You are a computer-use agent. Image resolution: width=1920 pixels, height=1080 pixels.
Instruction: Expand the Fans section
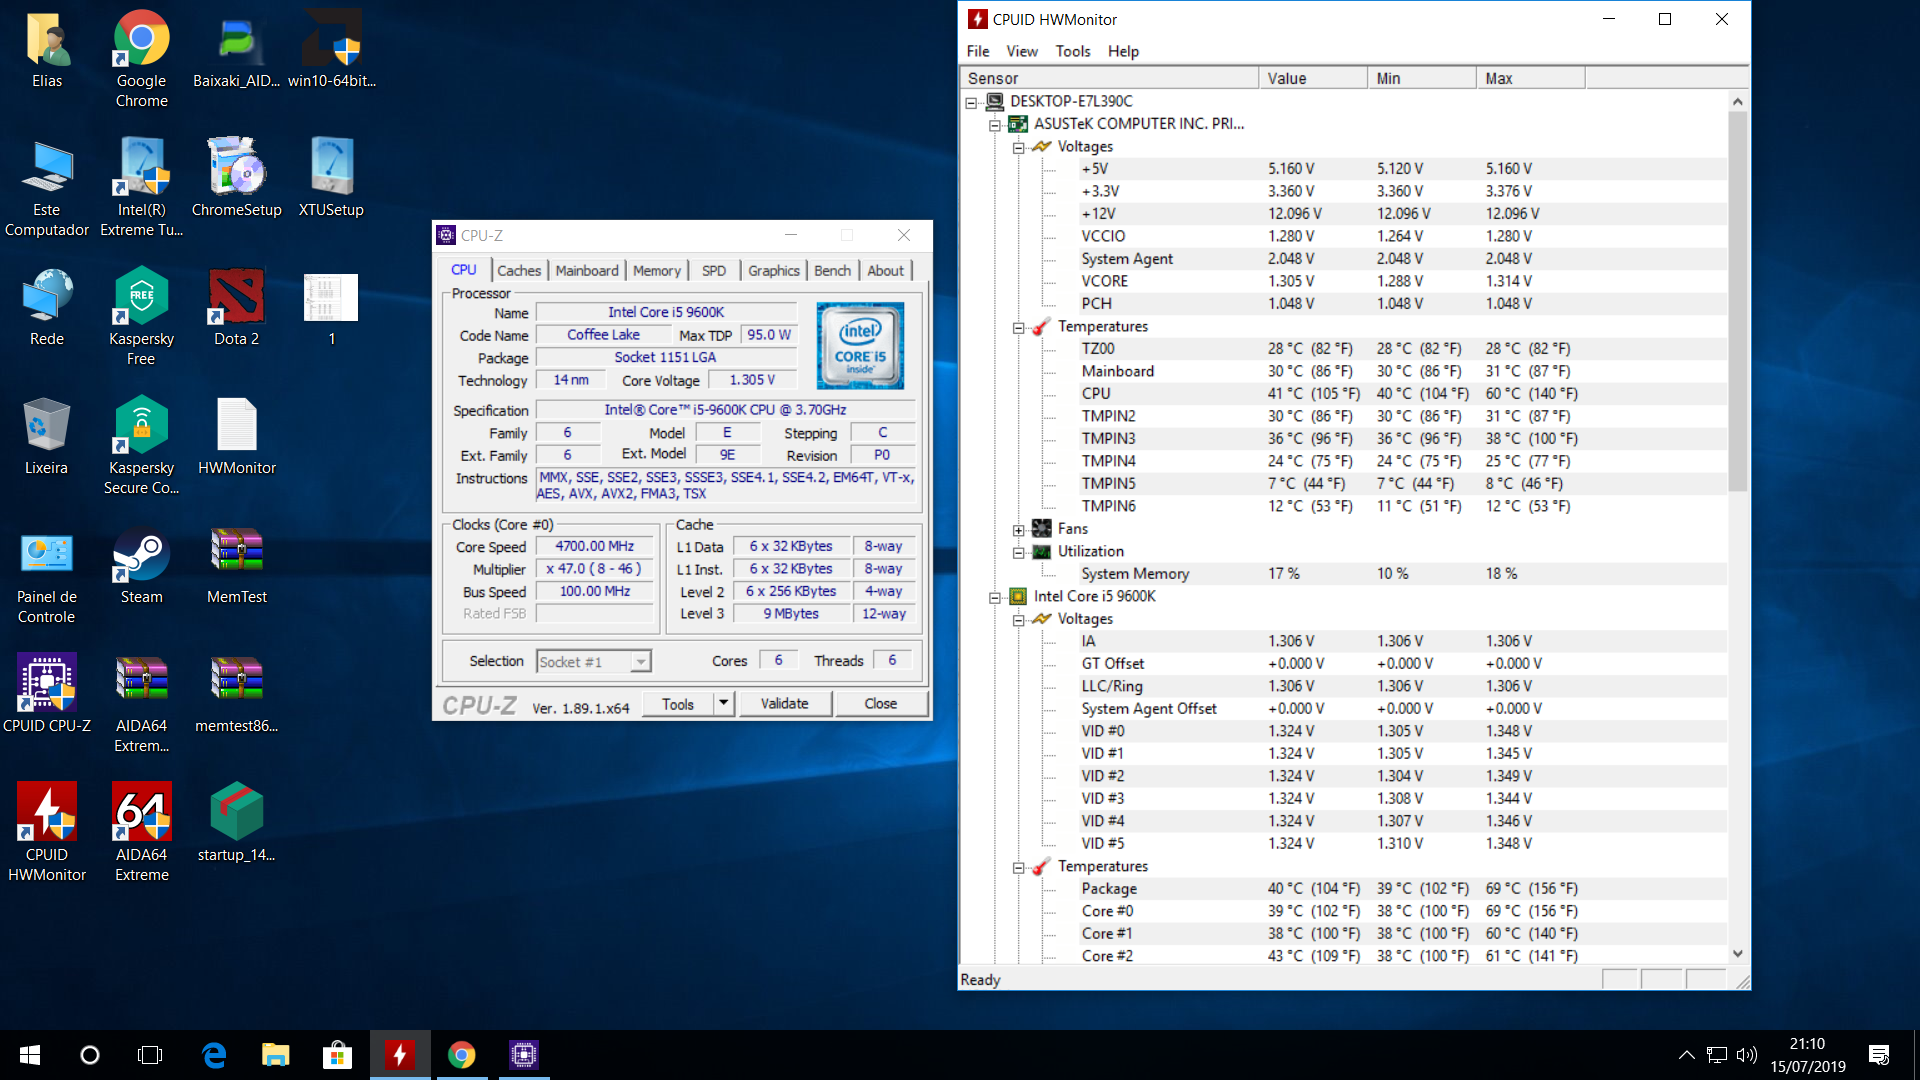point(1018,530)
